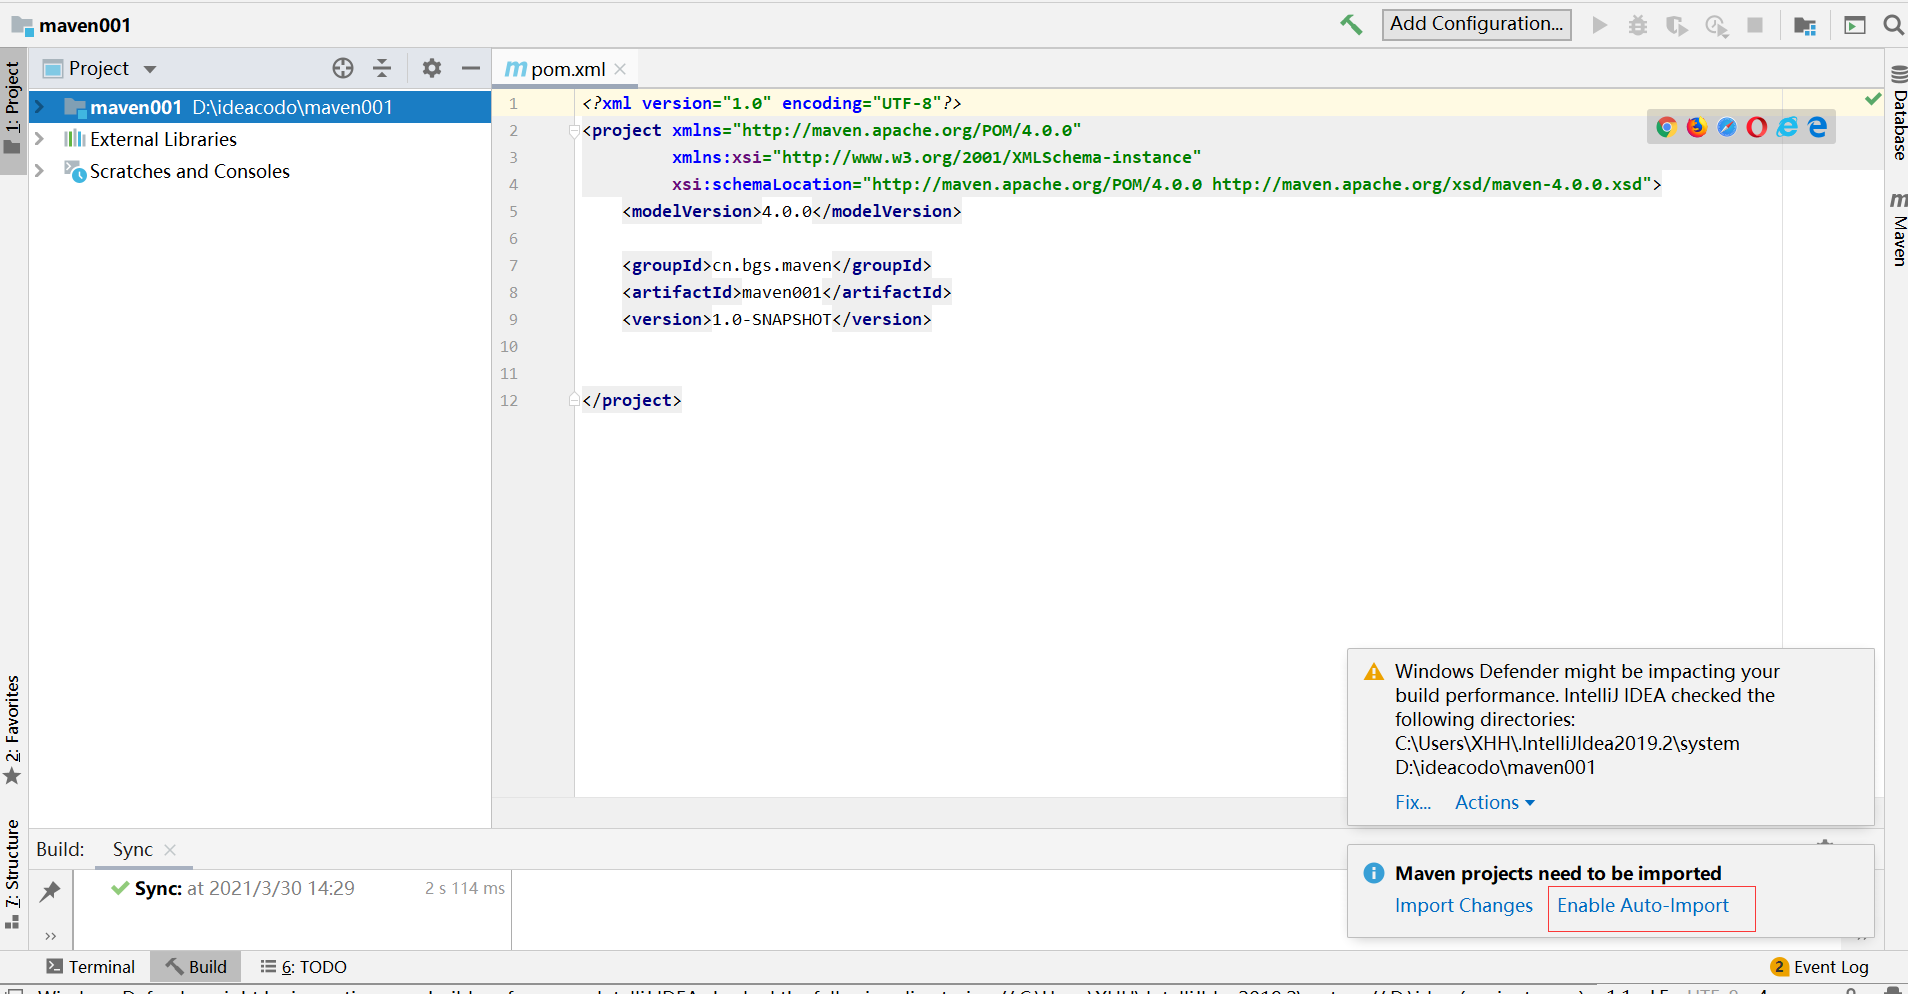Image resolution: width=1908 pixels, height=994 pixels.
Task: Click the inspection green checkmark indicator
Action: pos(1873,99)
